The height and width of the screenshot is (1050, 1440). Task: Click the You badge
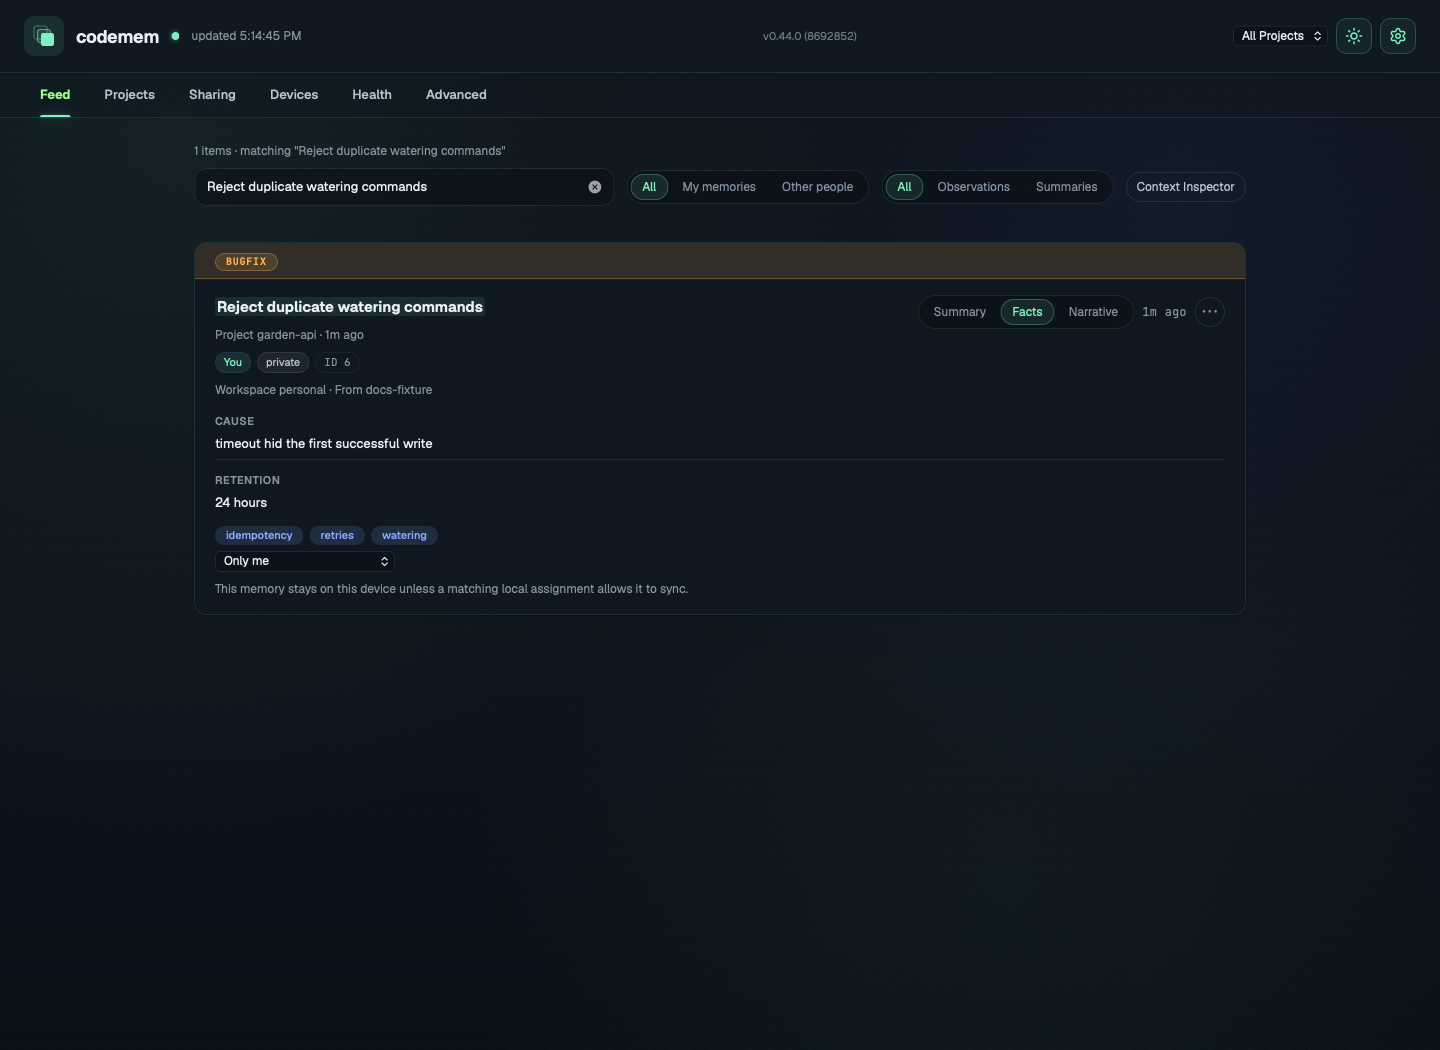pos(233,363)
